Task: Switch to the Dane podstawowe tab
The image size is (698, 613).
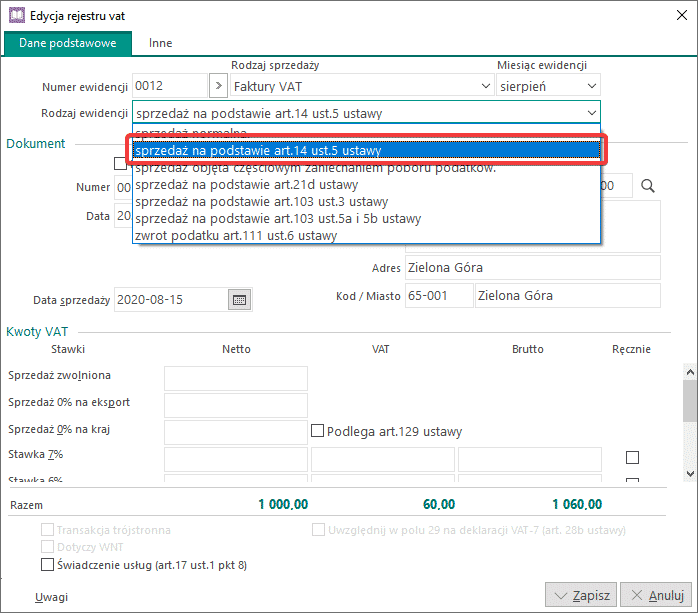Action: 68,43
